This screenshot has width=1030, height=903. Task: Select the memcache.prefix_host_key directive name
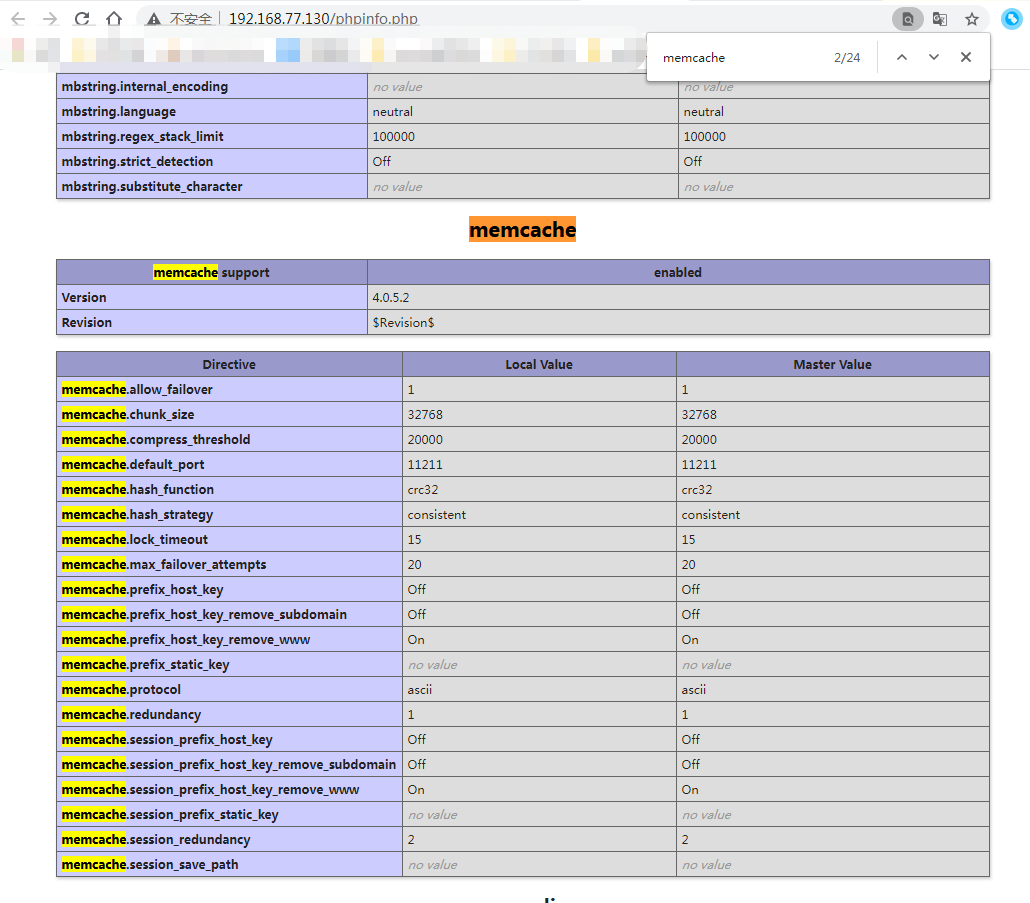click(x=143, y=589)
